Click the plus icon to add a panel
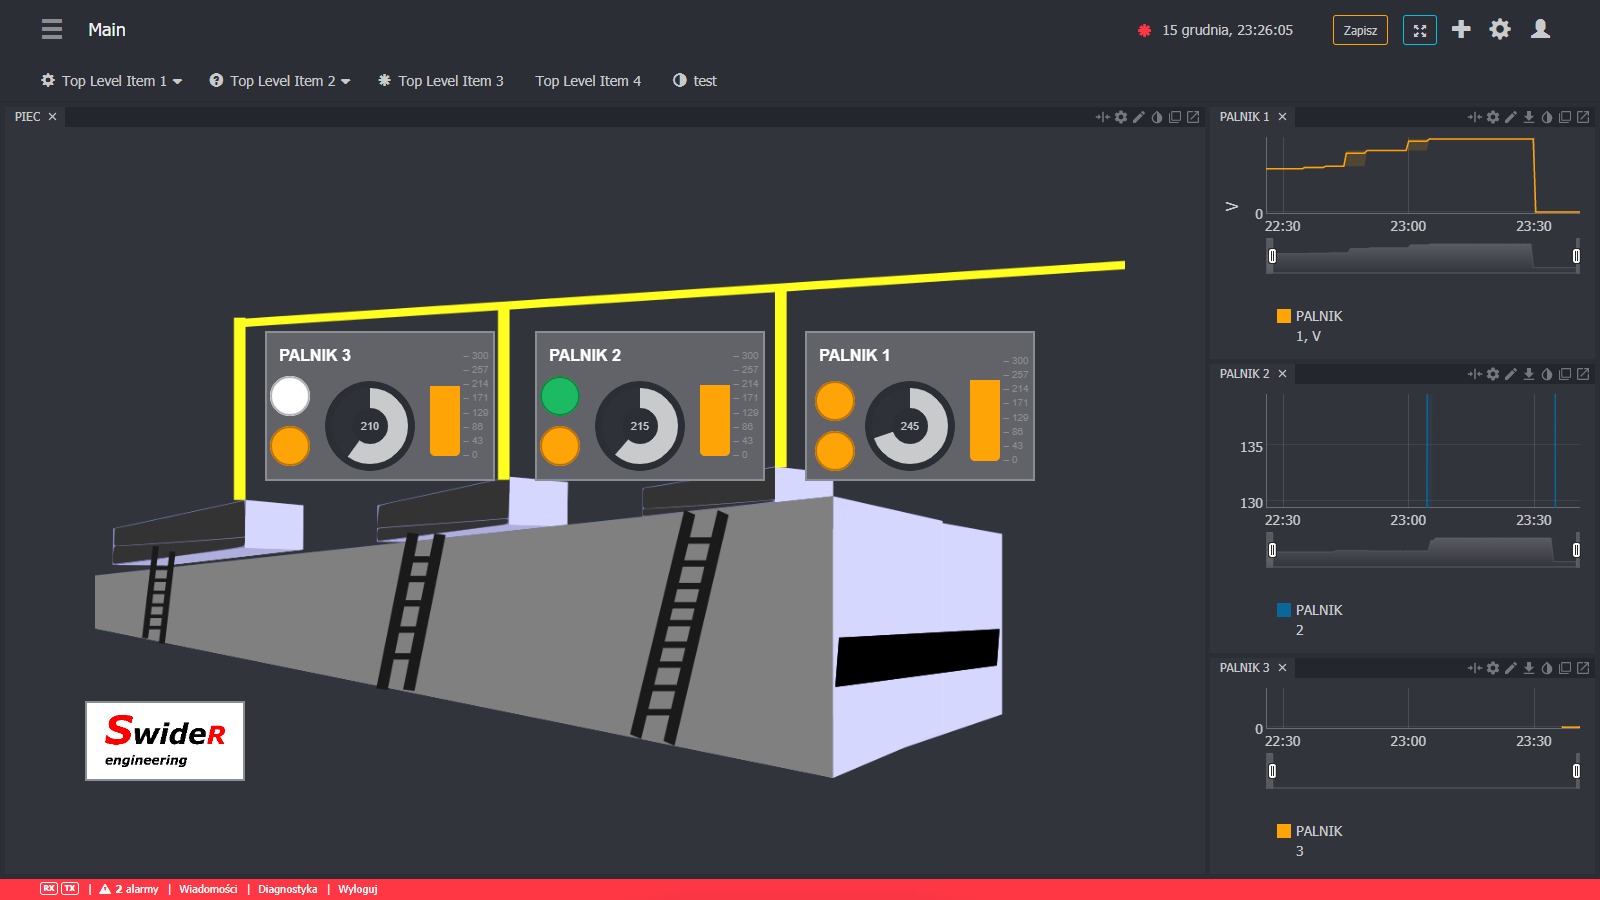 coord(1461,30)
